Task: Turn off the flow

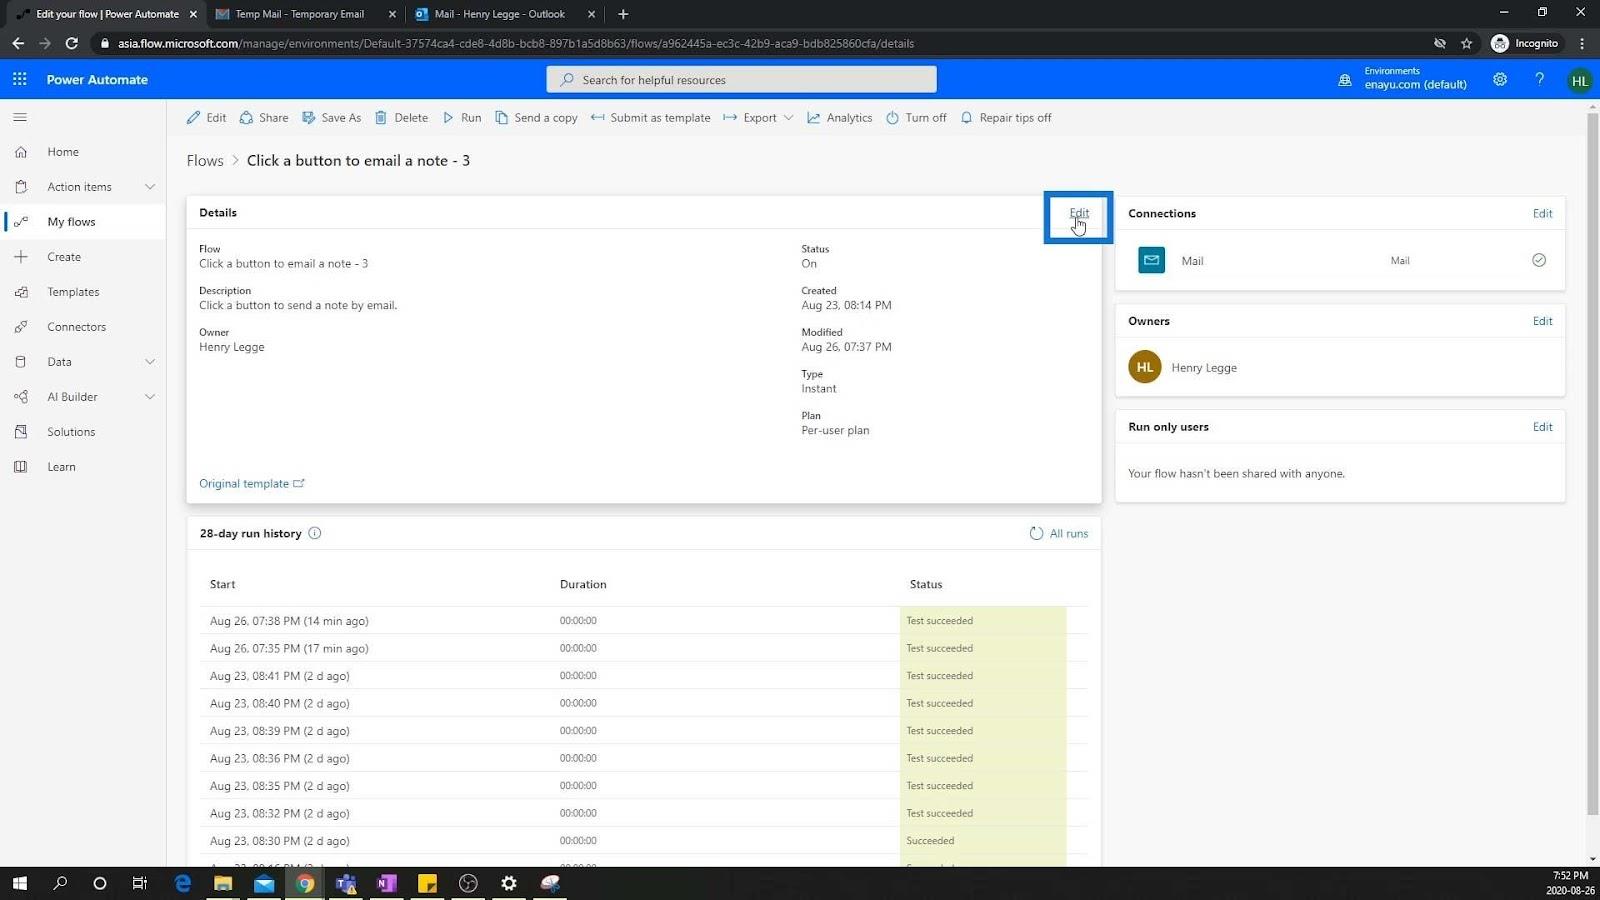Action: [x=916, y=118]
